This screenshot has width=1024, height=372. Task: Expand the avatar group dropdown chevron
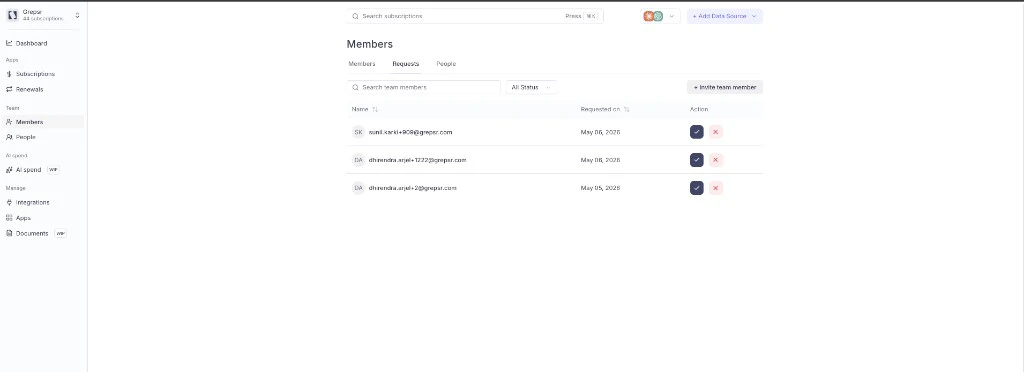(x=671, y=16)
